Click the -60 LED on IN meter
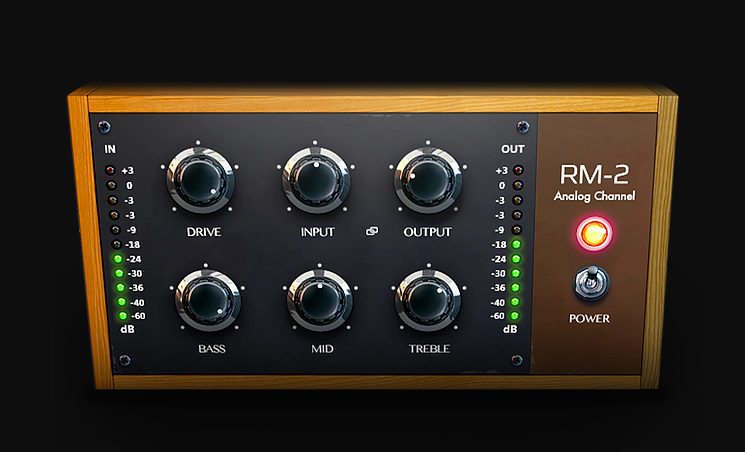This screenshot has width=745, height=452. pyautogui.click(x=116, y=315)
